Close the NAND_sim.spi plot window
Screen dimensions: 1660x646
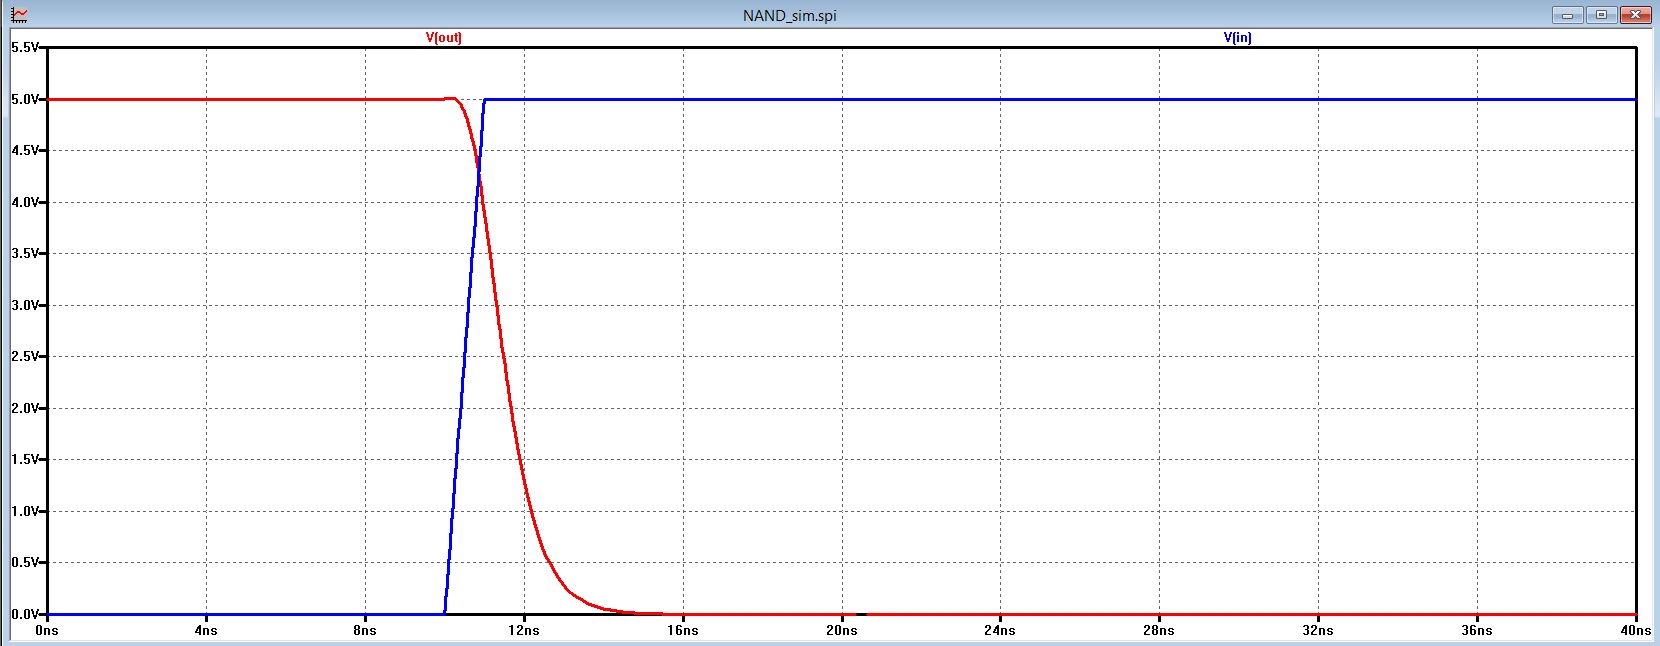pos(1636,15)
